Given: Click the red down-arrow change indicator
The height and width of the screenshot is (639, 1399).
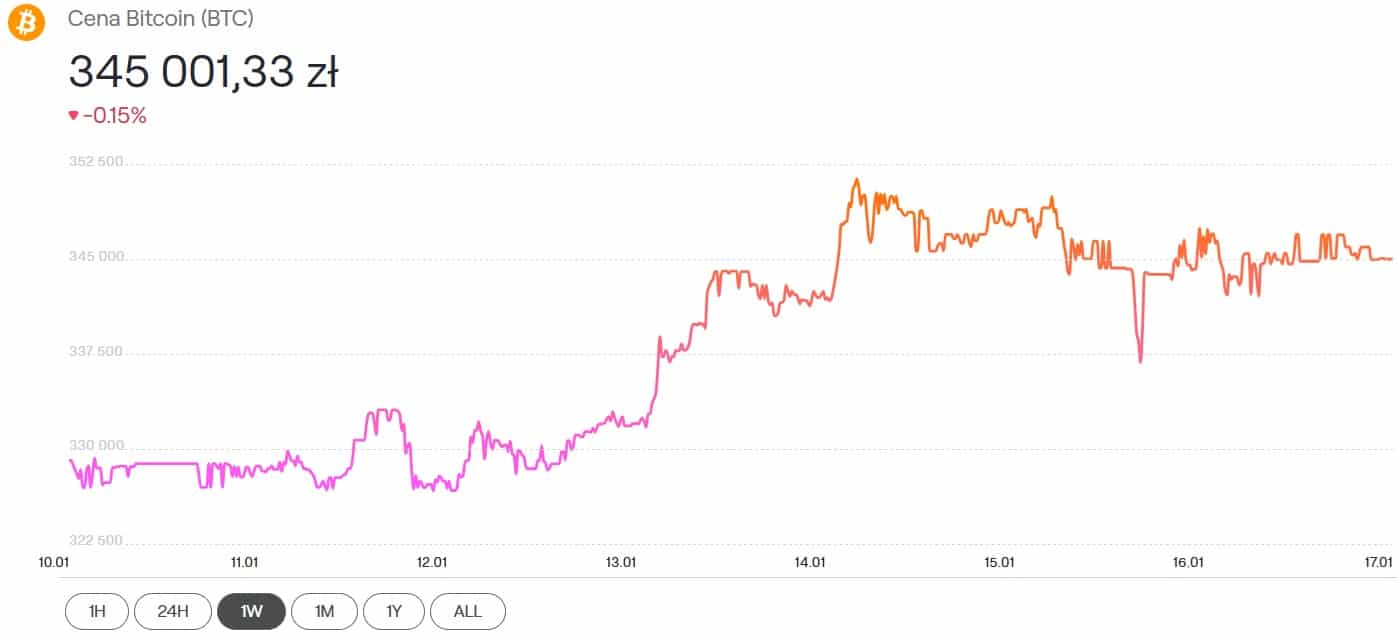Looking at the screenshot, I should pos(73,116).
